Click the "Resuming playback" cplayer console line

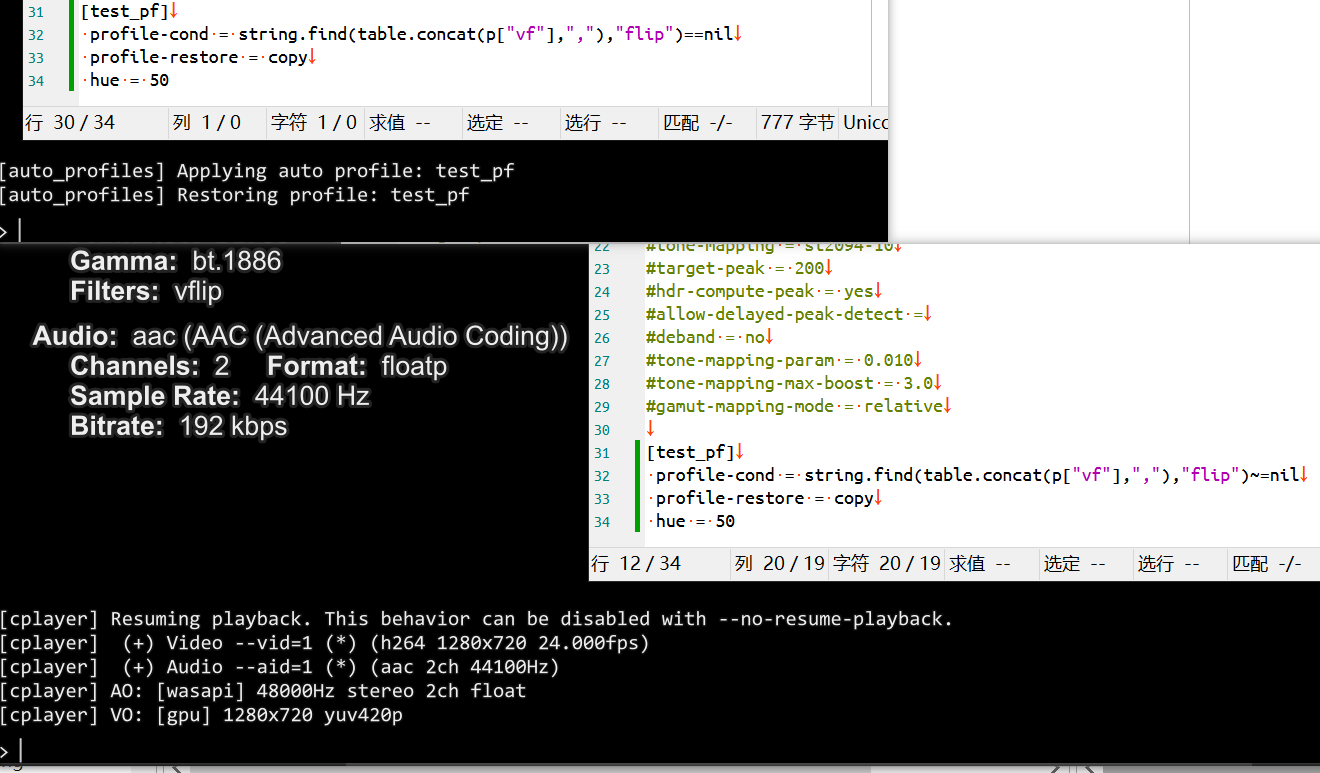477,619
